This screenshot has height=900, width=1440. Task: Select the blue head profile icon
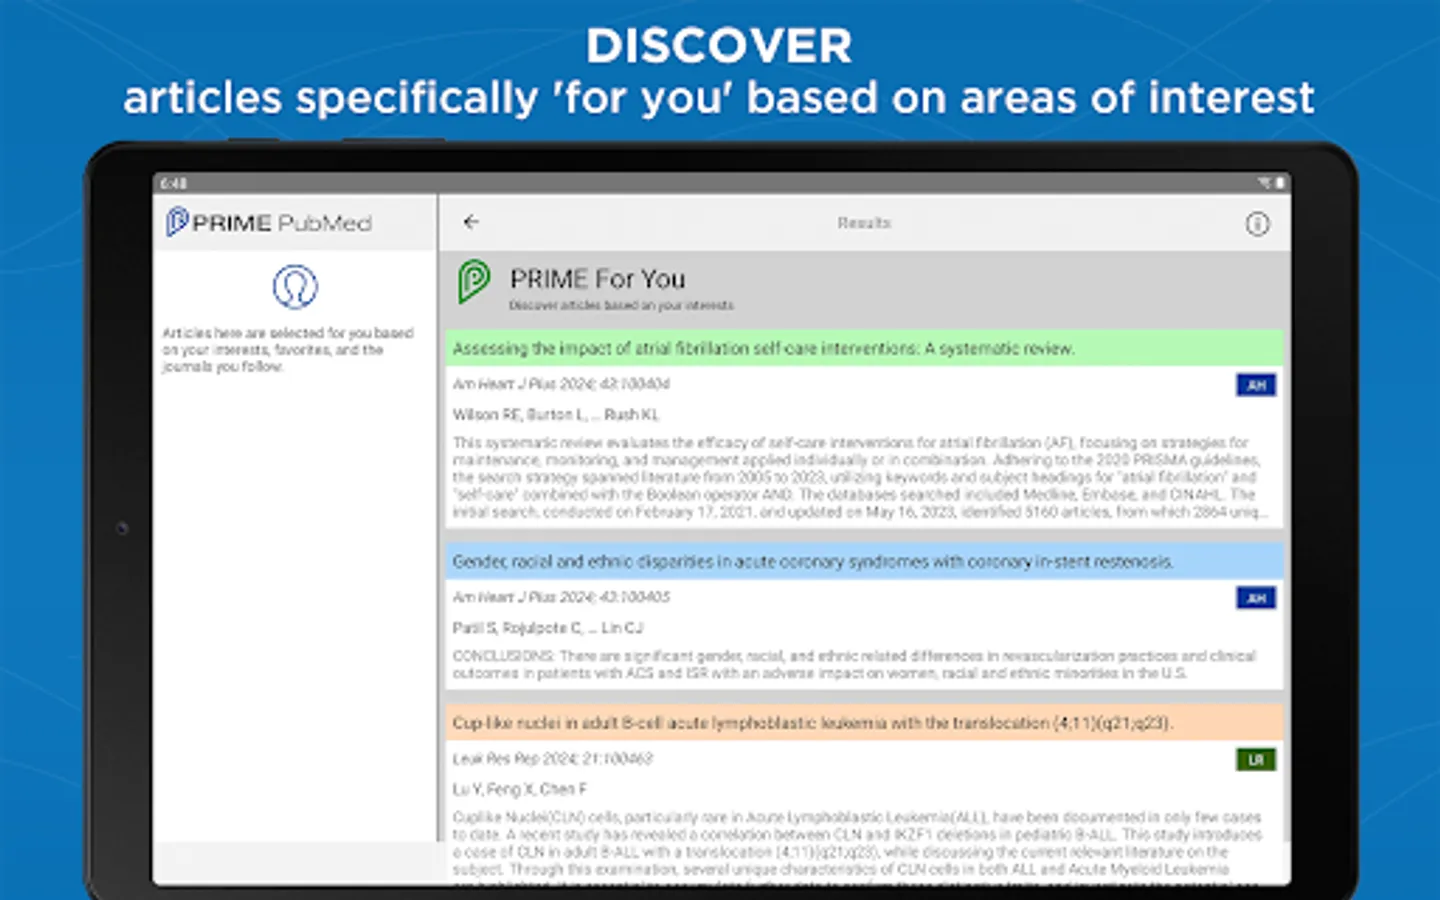click(x=295, y=287)
